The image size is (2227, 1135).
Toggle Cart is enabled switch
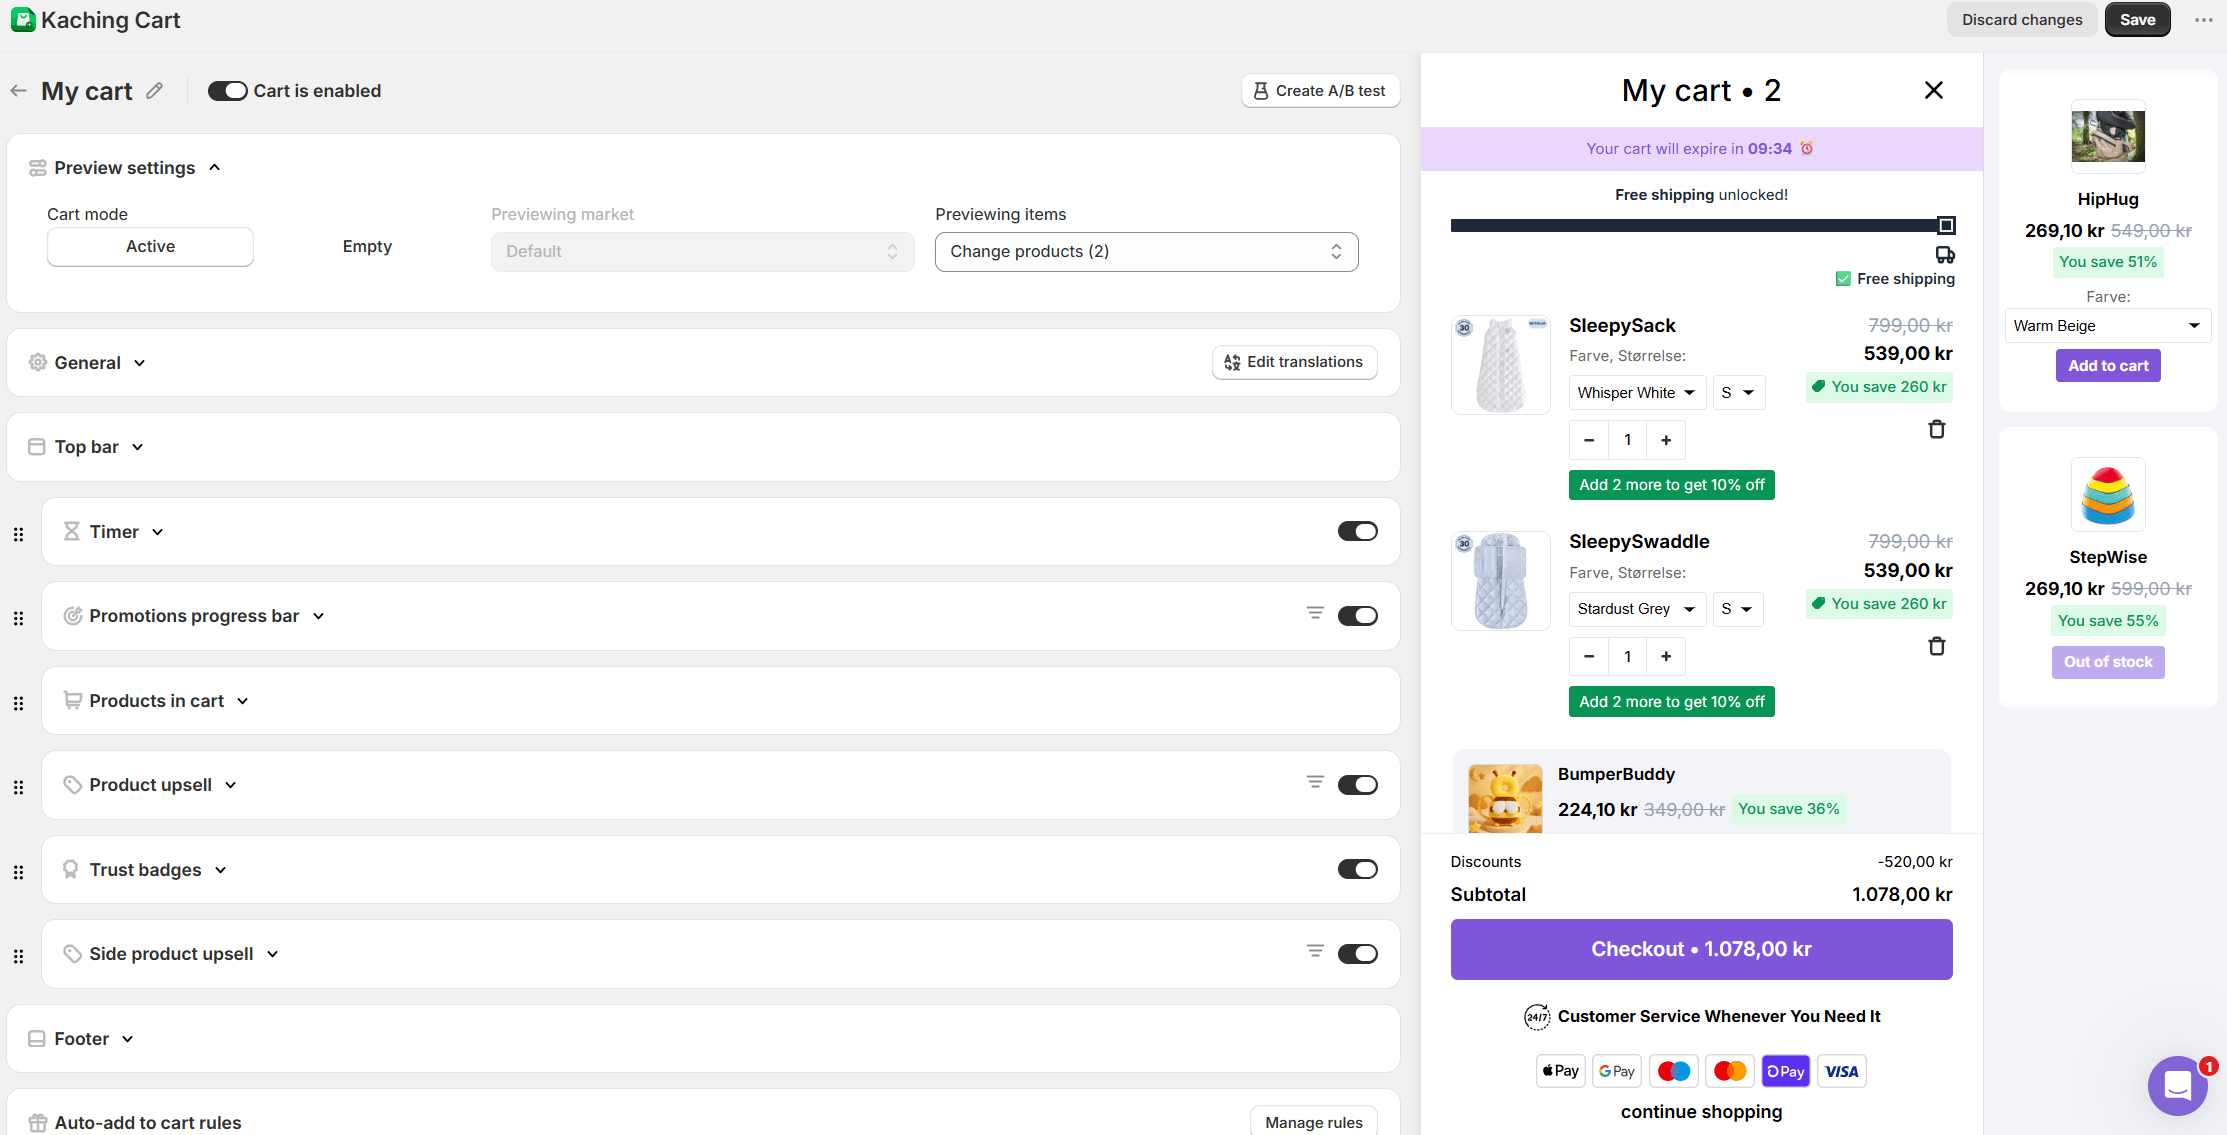pyautogui.click(x=228, y=91)
